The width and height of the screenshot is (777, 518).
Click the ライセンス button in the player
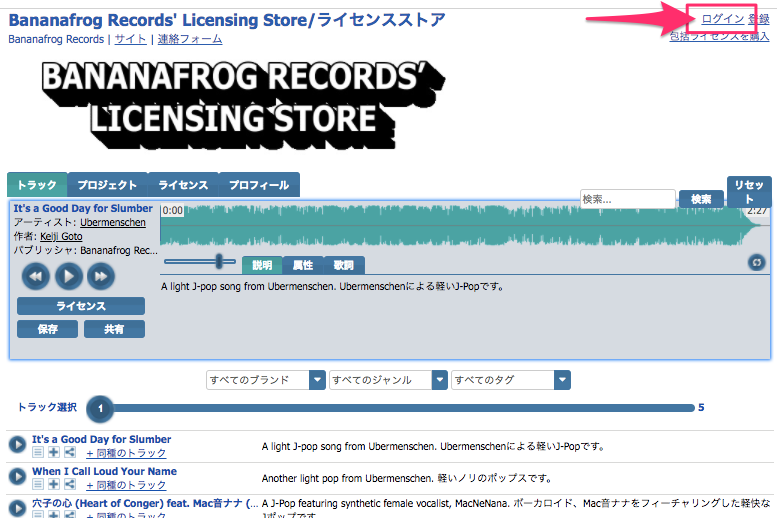pyautogui.click(x=81, y=306)
